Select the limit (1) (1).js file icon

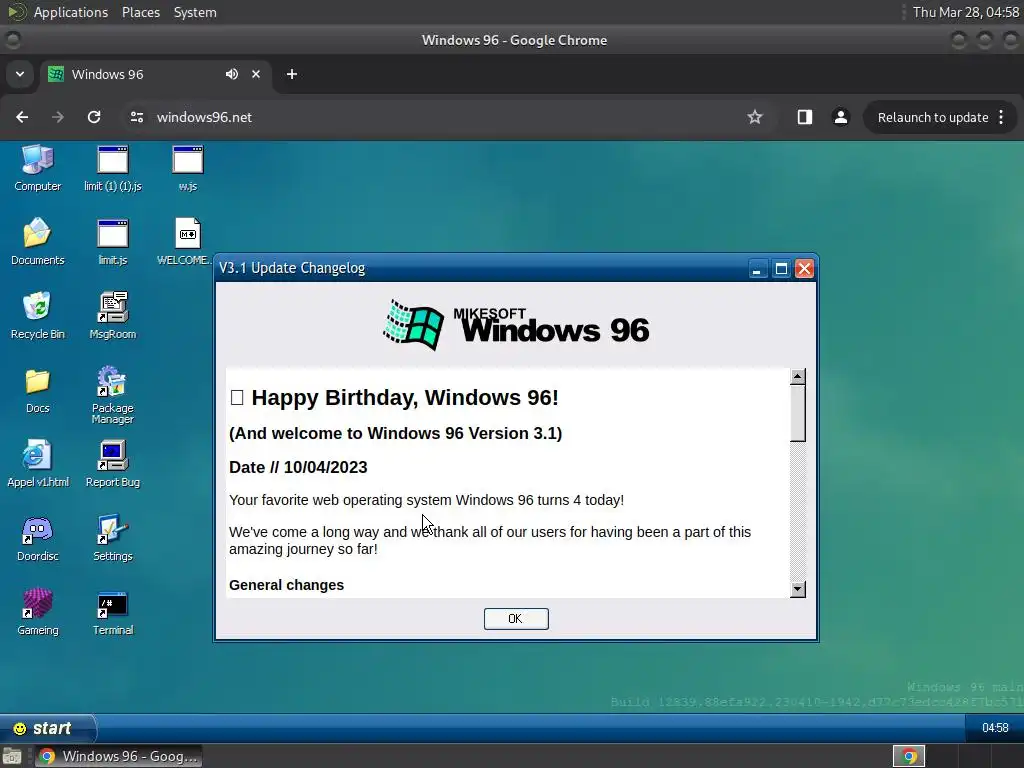coord(112,168)
